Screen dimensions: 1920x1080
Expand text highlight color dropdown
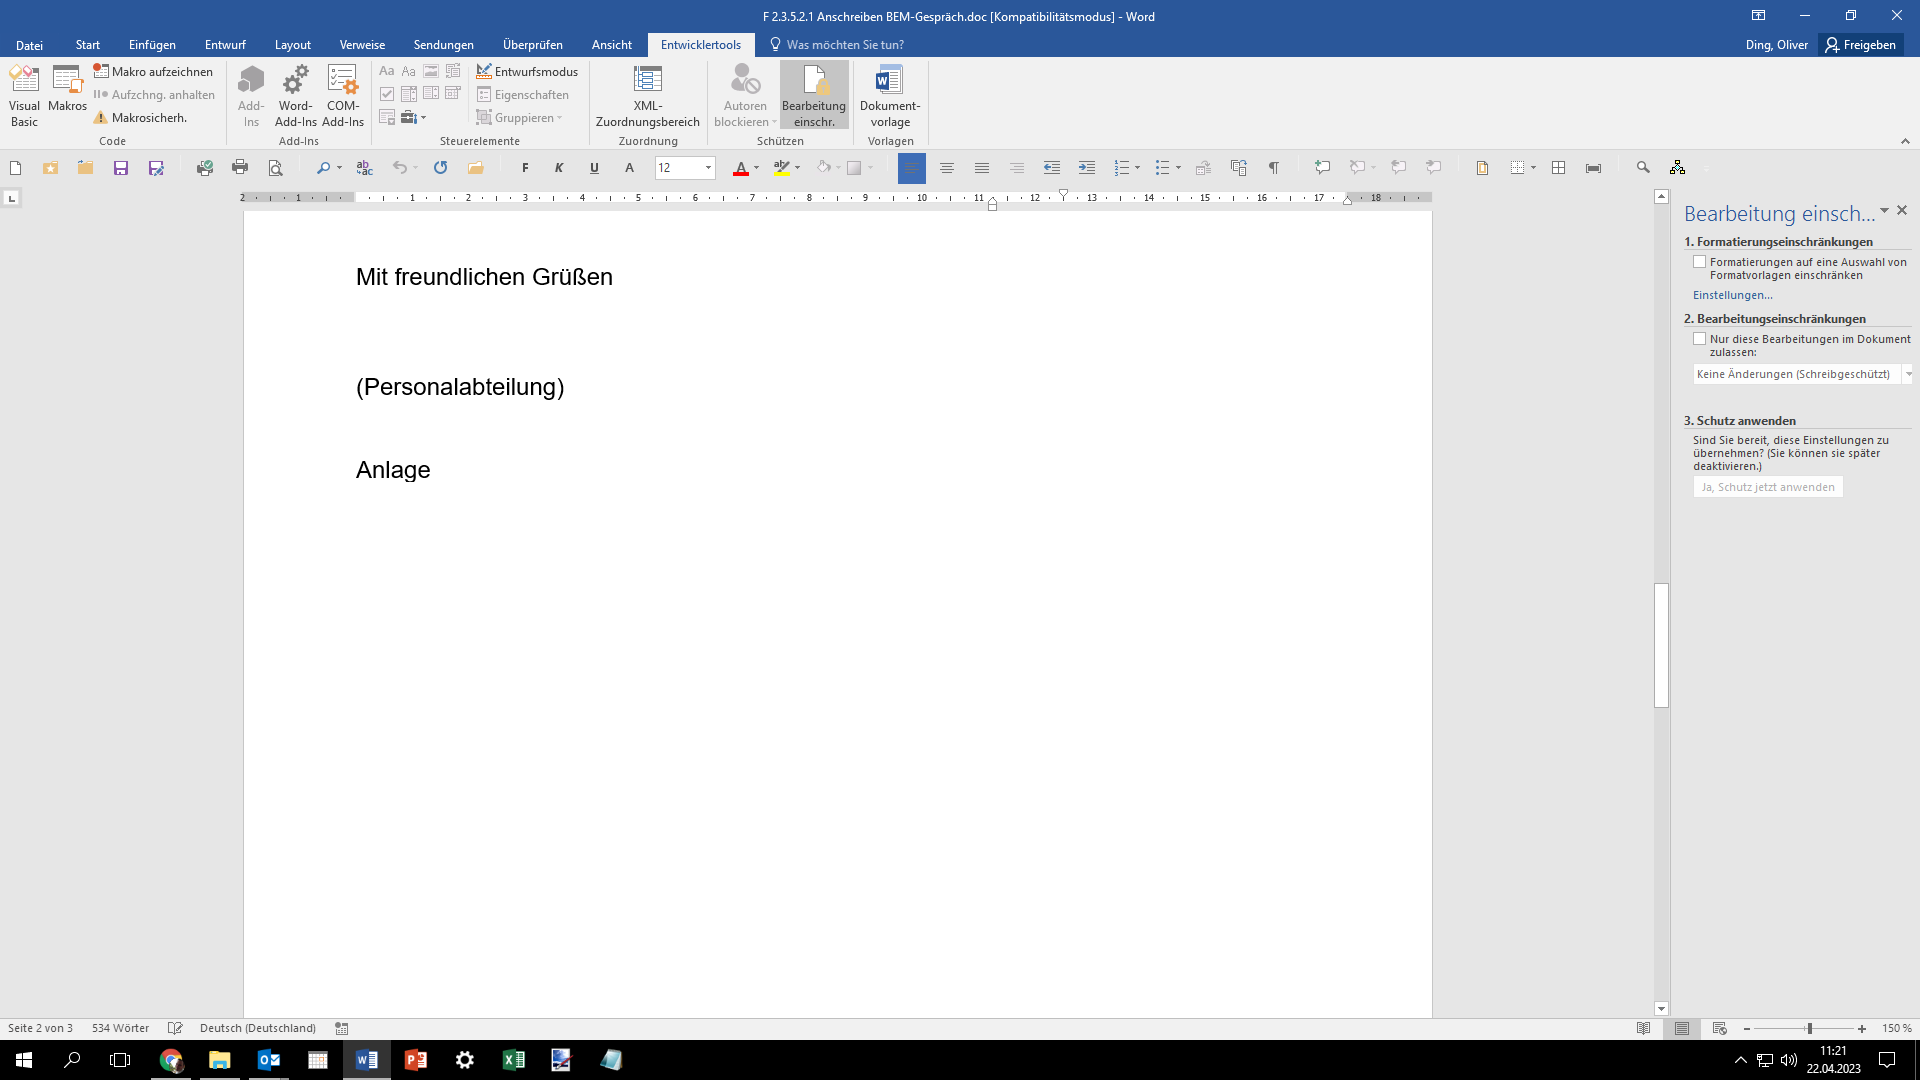(797, 168)
